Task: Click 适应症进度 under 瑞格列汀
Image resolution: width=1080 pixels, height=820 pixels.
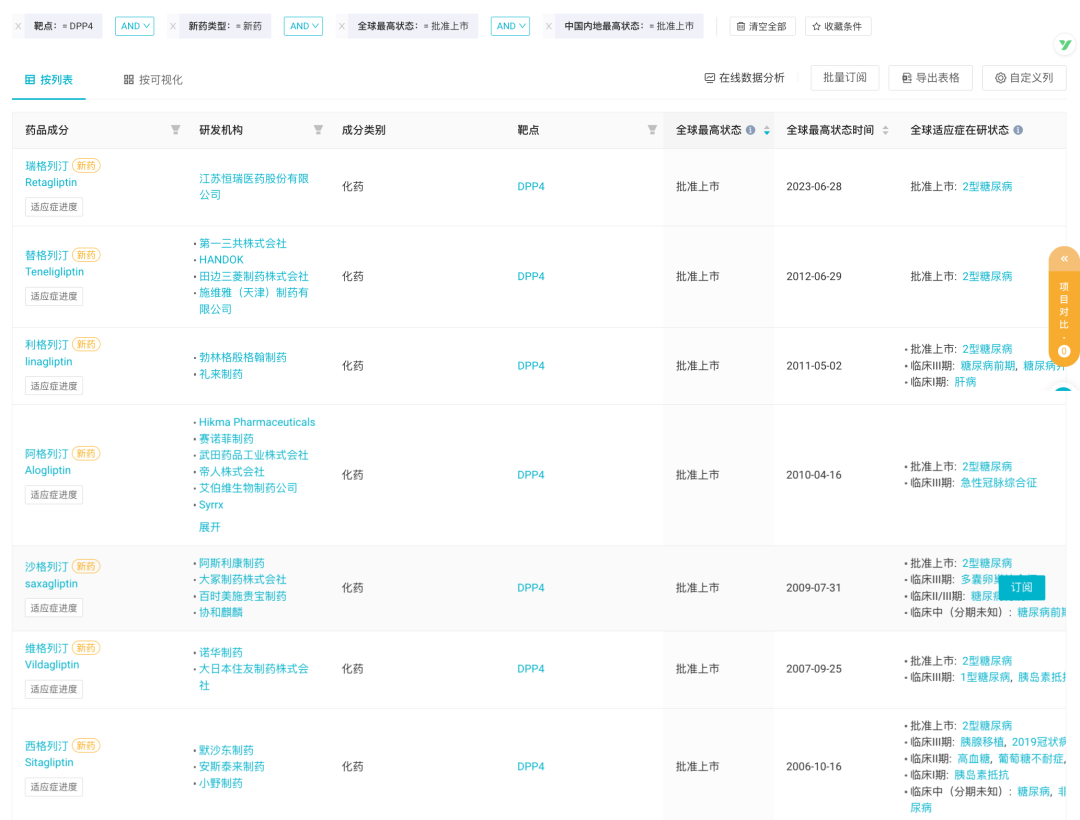Action: (54, 207)
